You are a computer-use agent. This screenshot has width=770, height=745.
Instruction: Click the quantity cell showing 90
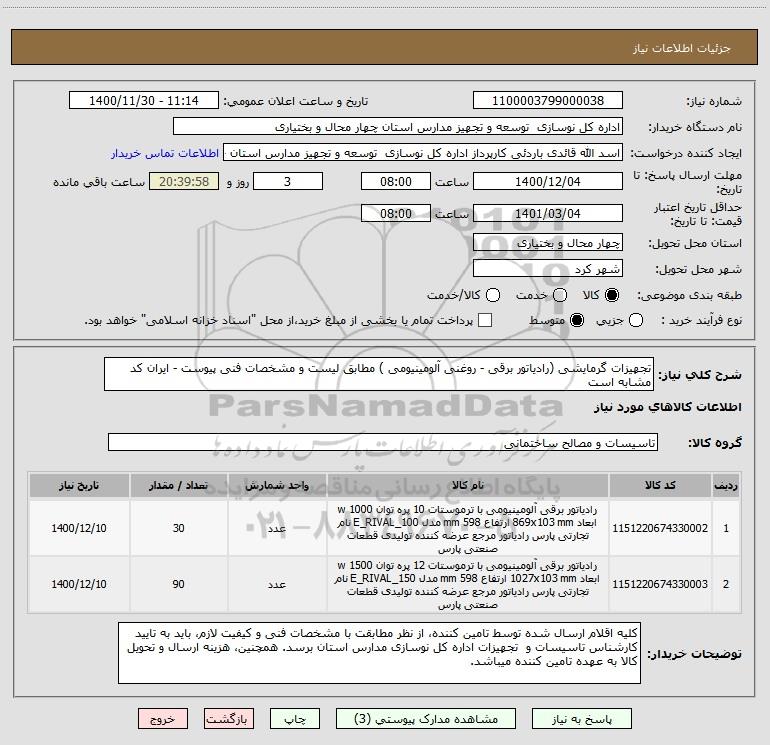[179, 584]
